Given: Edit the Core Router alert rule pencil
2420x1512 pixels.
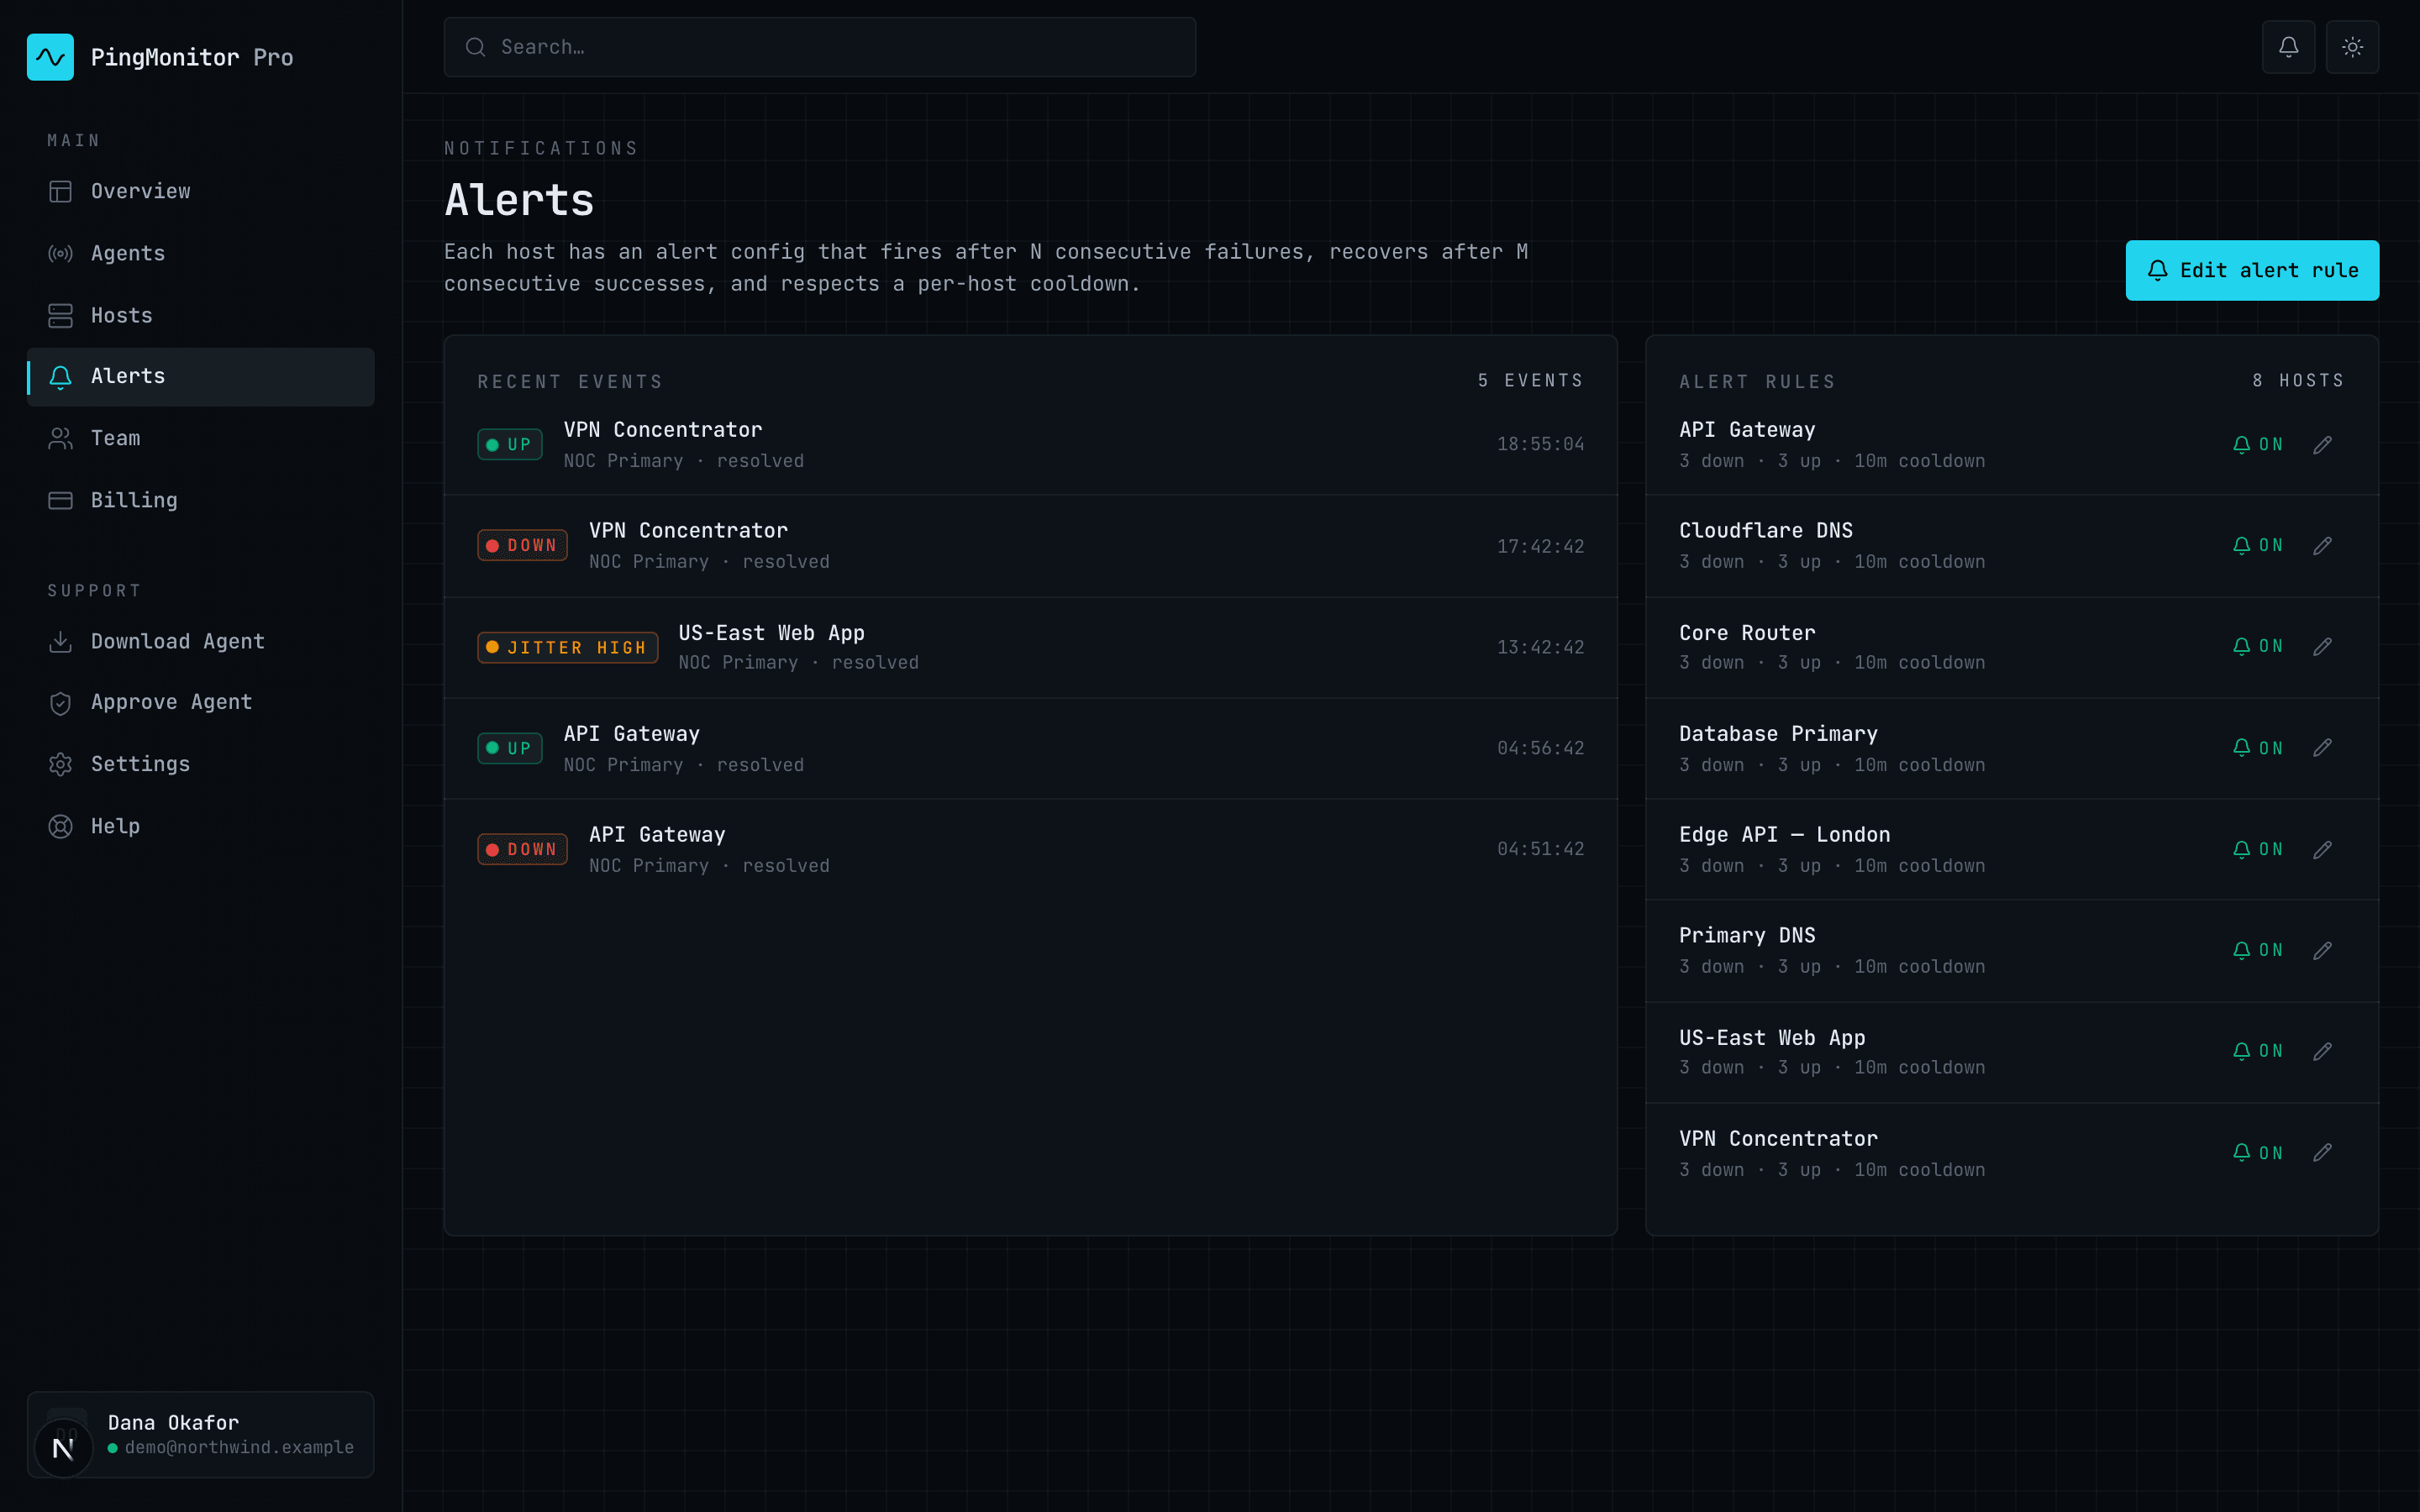Looking at the screenshot, I should pos(2322,647).
